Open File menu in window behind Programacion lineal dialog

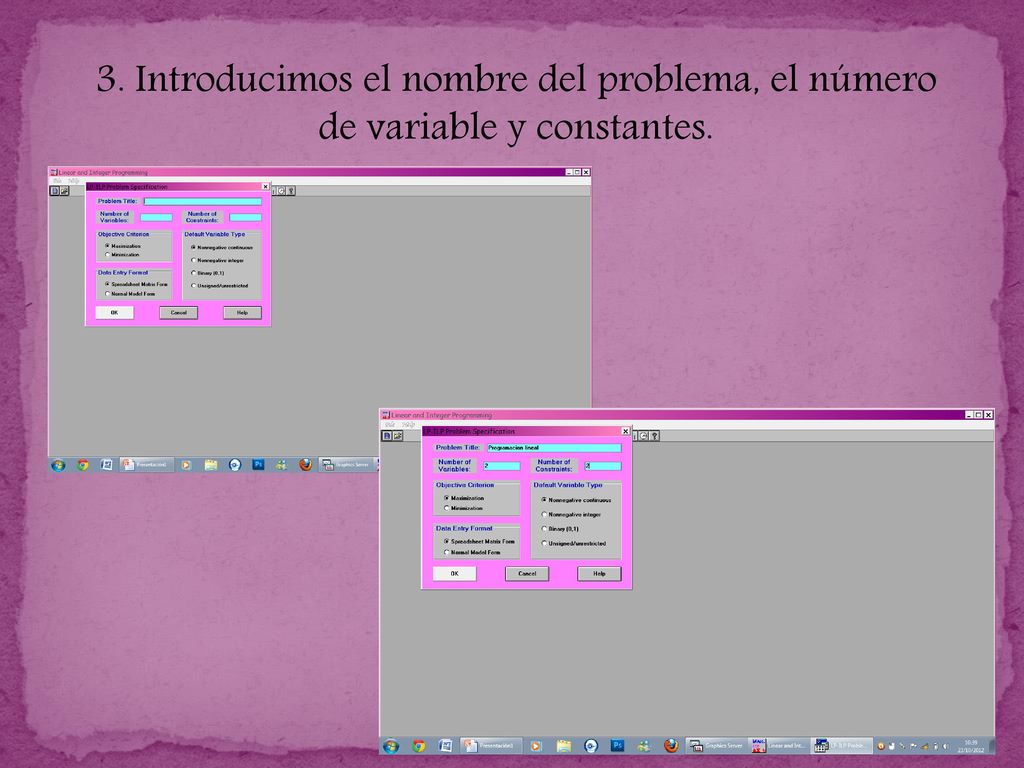(390, 424)
